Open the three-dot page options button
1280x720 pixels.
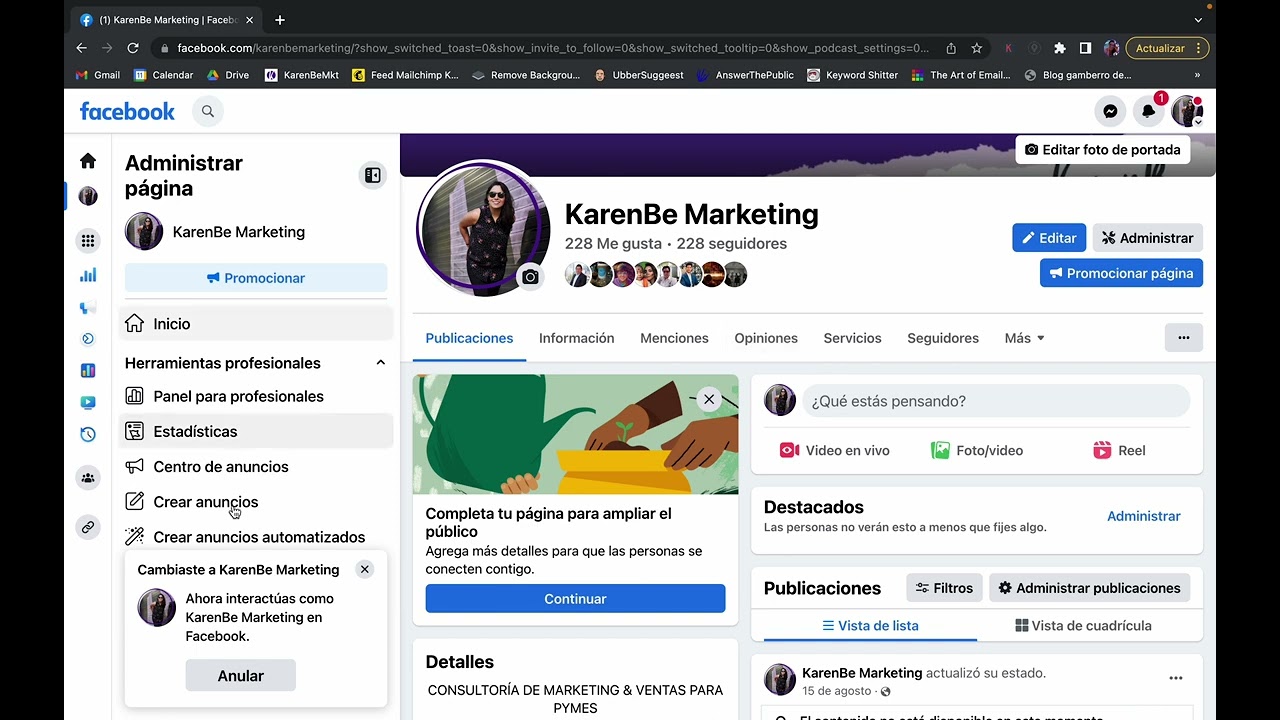click(1183, 338)
